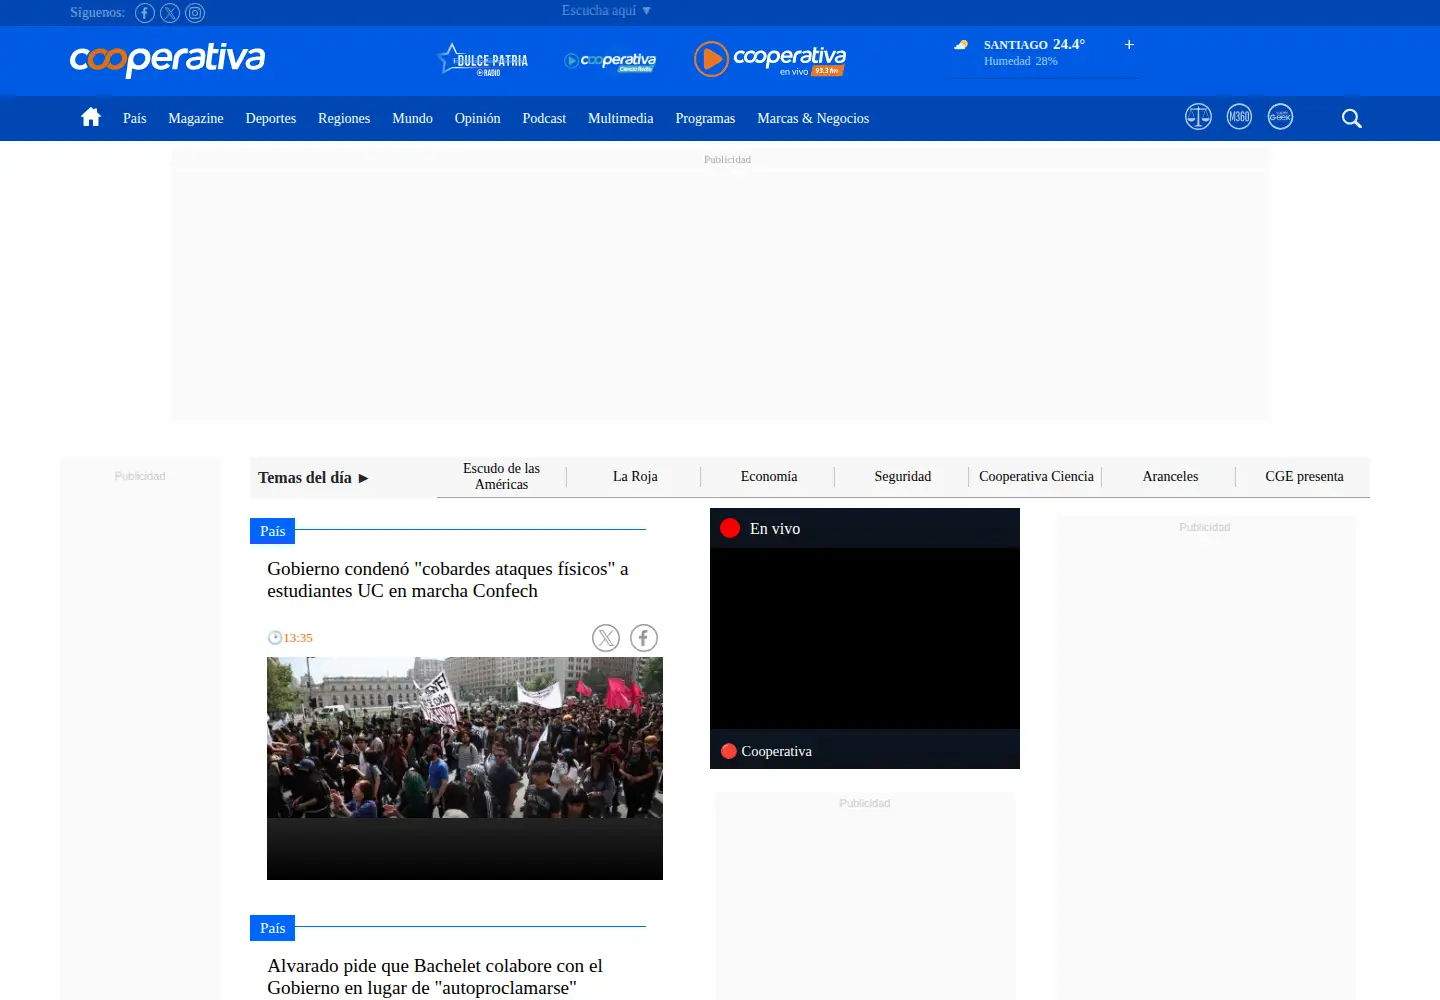Open the Alvarado pide que Bachelet headline

[435, 977]
